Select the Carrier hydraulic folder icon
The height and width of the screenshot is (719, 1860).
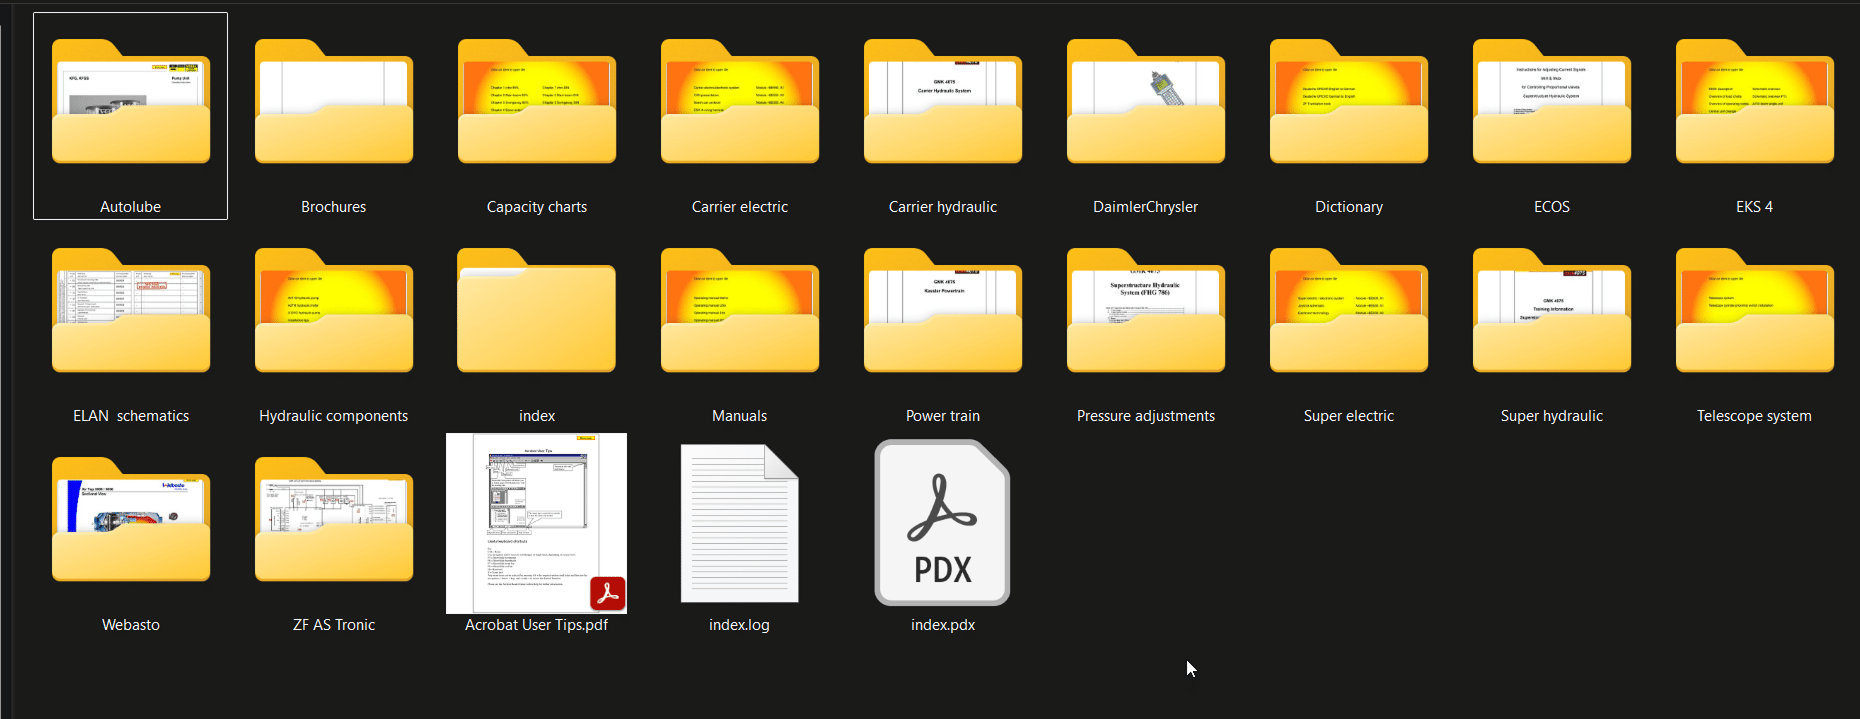pyautogui.click(x=943, y=101)
